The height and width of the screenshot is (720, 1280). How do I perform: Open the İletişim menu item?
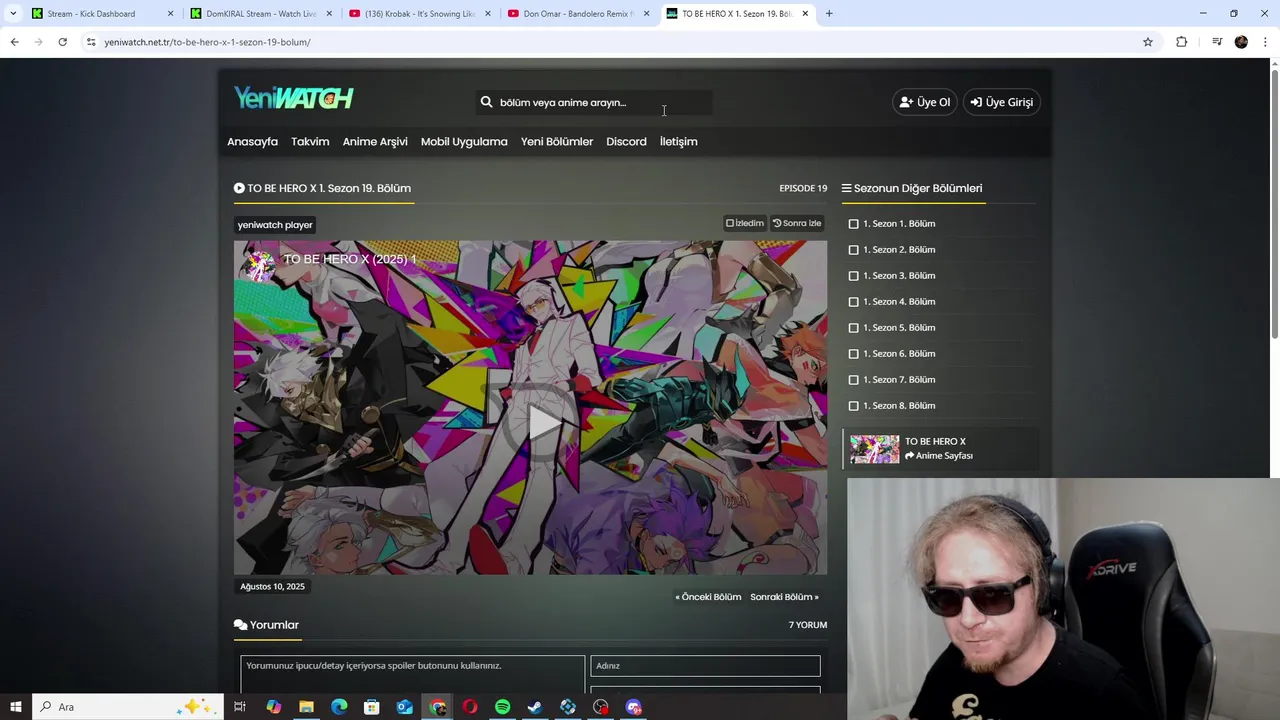click(x=678, y=142)
